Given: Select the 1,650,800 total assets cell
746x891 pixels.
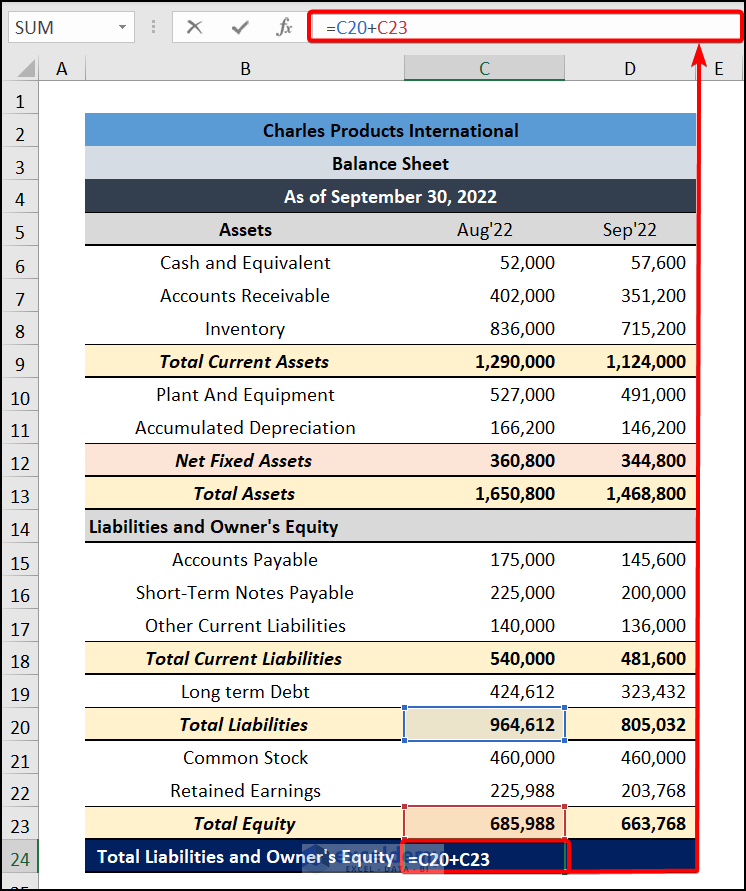Looking at the screenshot, I should click(484, 493).
